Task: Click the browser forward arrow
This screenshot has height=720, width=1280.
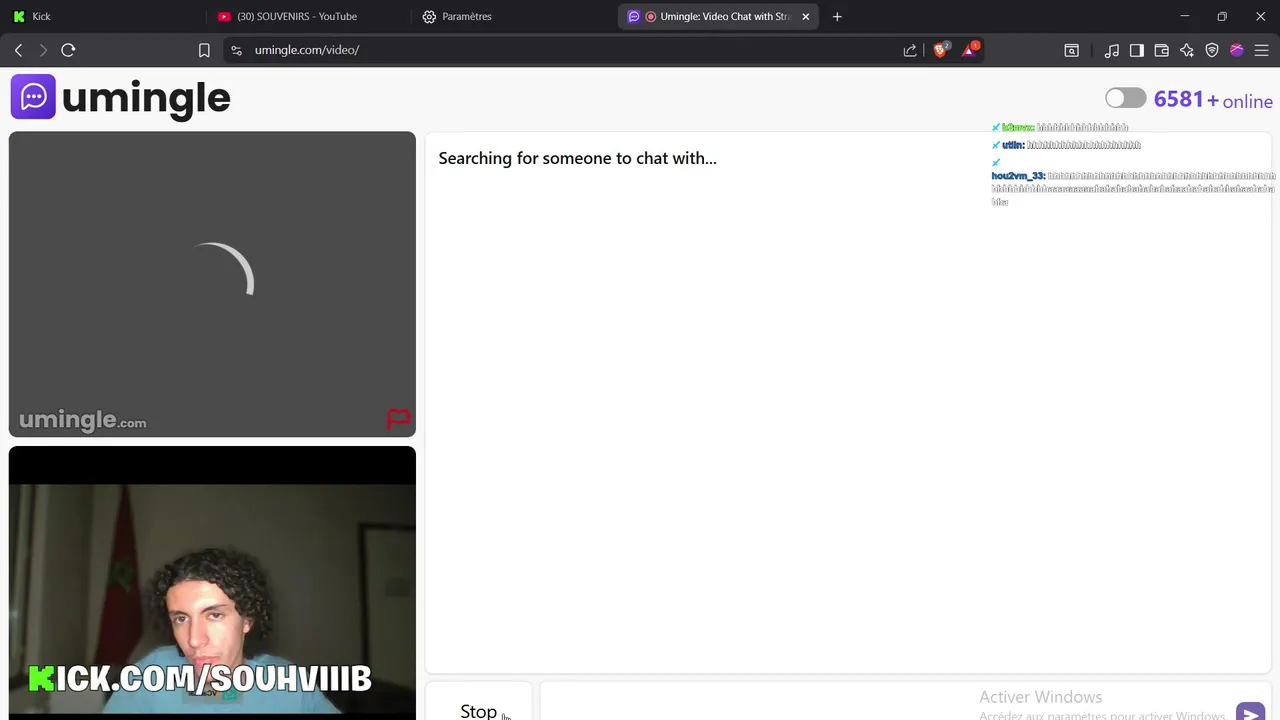Action: (43, 50)
